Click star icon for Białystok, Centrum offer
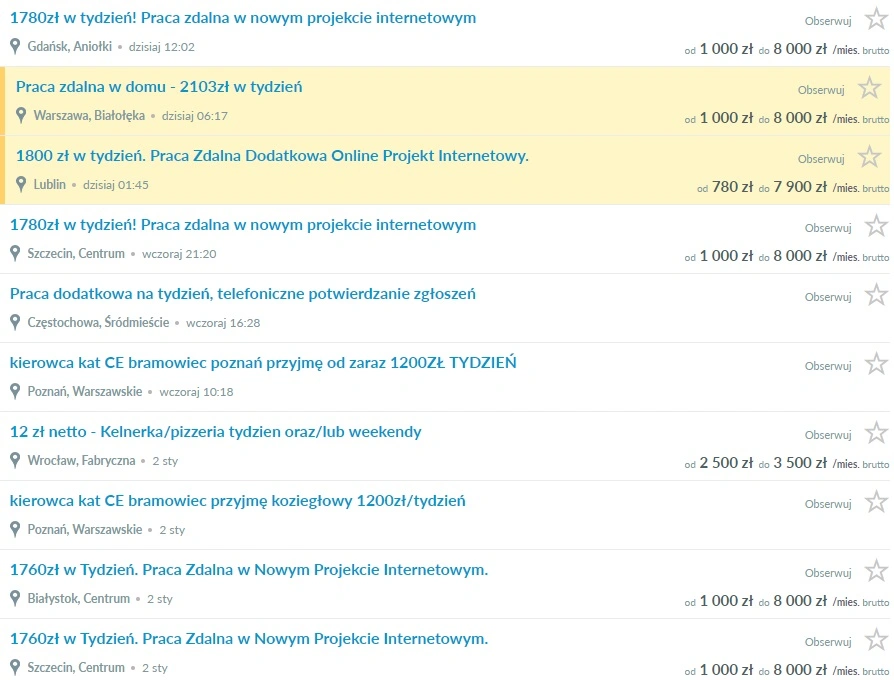Viewport: 894px width, 680px height. pyautogui.click(x=875, y=571)
